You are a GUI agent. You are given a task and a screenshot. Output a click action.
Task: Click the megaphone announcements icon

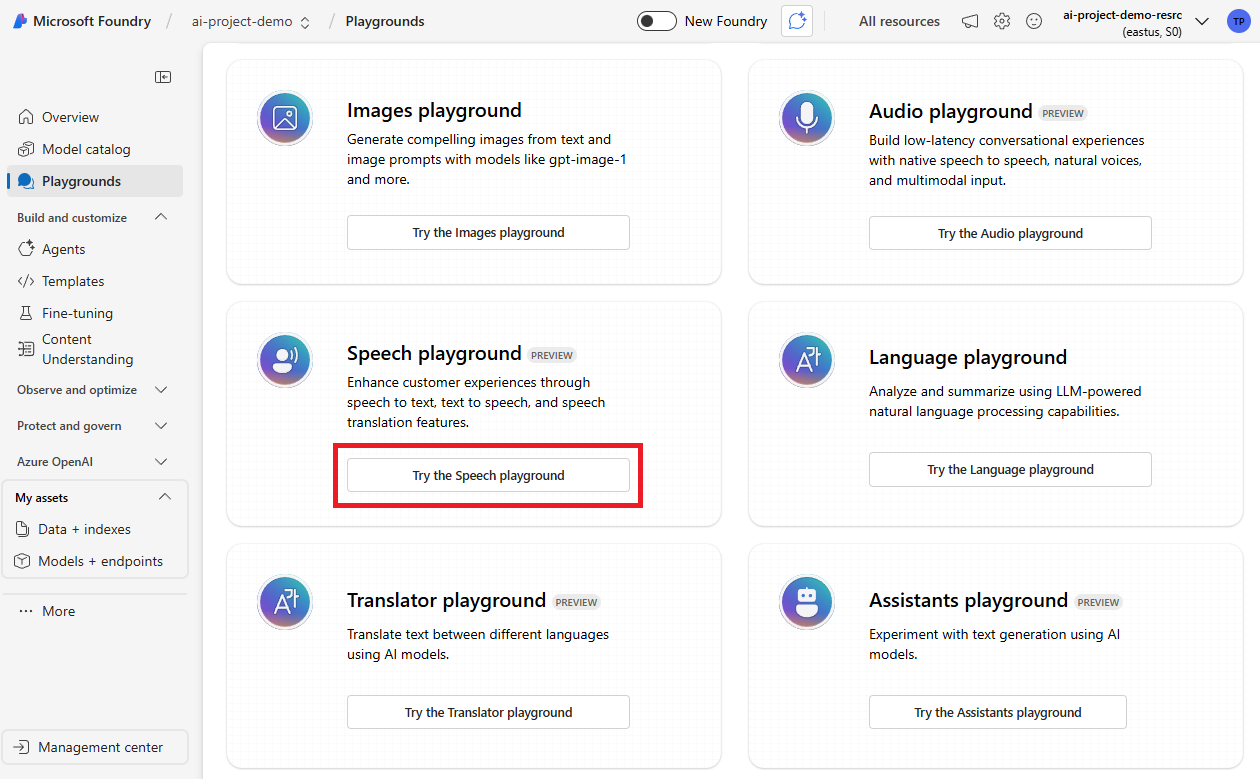970,21
